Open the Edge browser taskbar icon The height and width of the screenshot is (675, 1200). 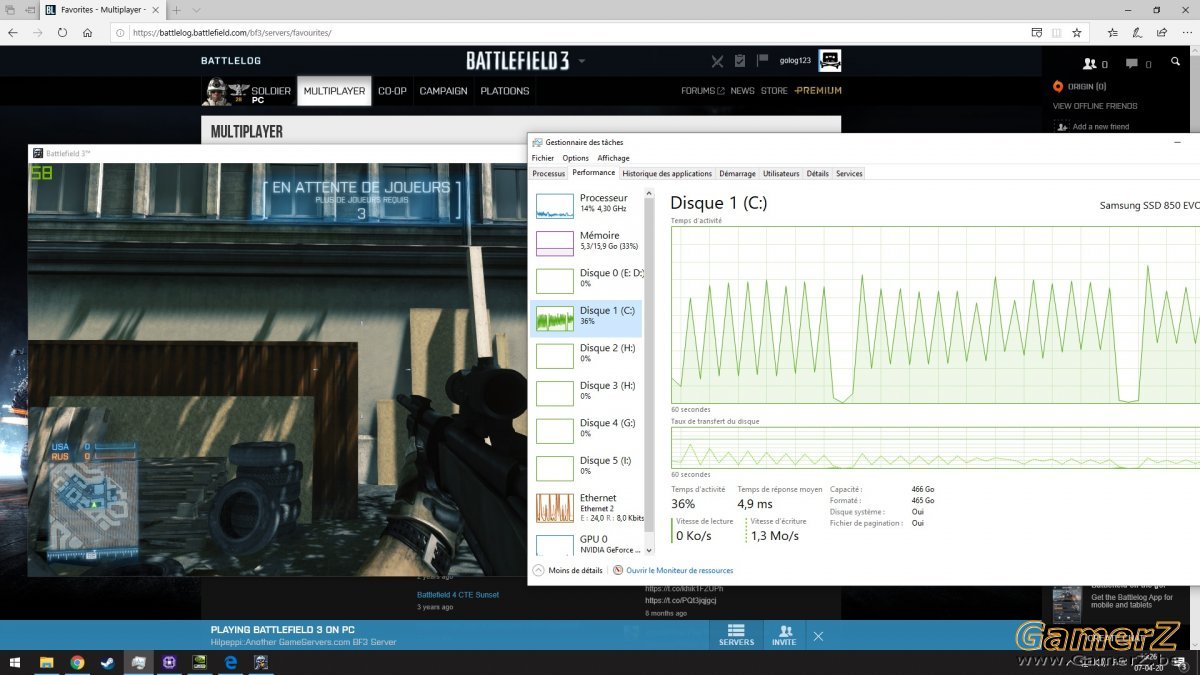(x=230, y=662)
